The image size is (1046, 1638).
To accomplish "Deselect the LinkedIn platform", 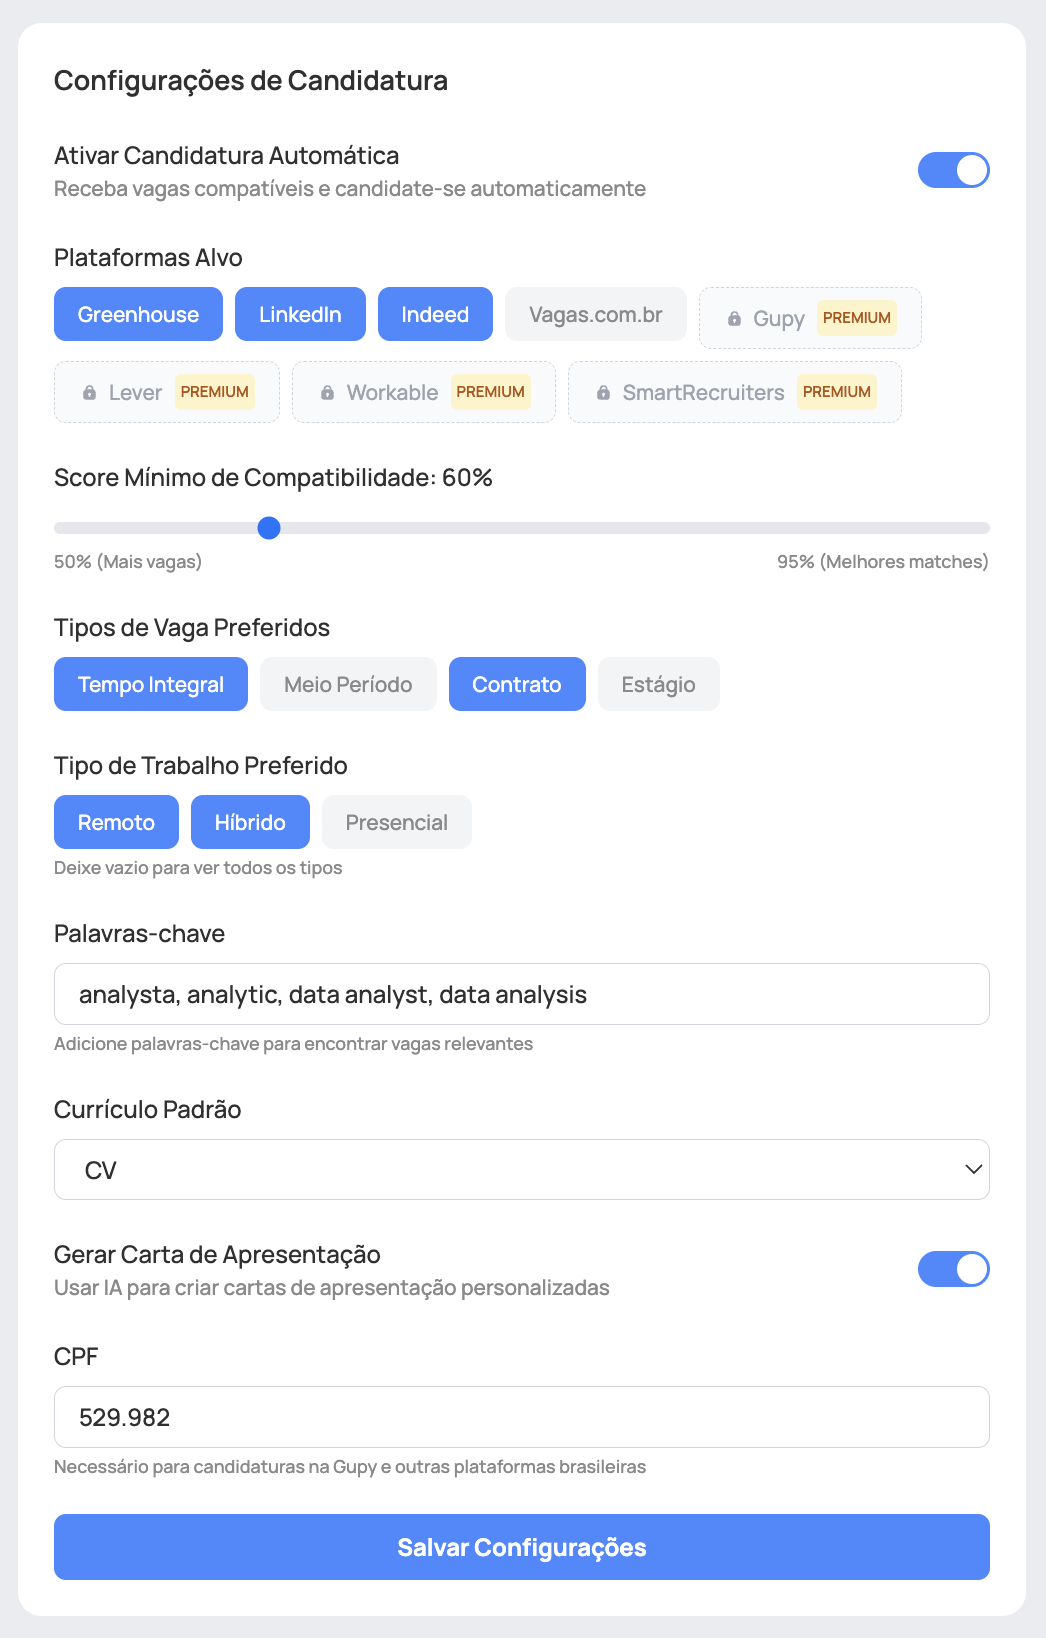I will 300,314.
